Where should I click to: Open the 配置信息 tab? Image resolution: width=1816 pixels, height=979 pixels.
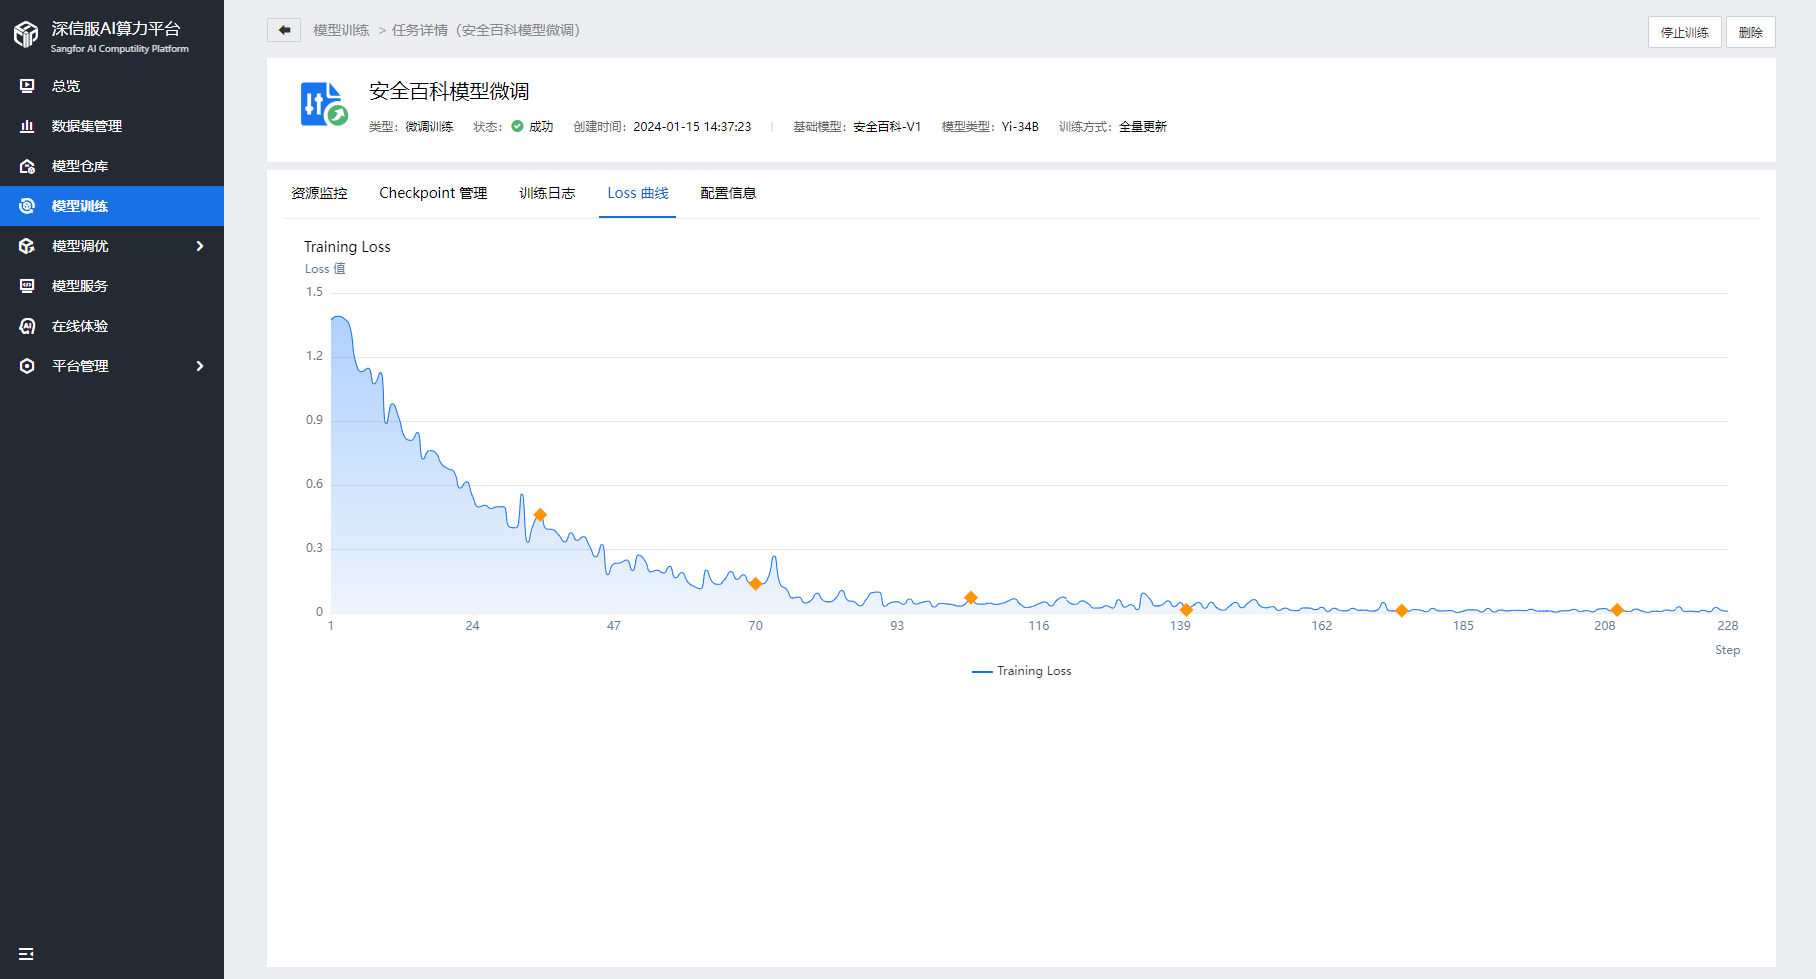[728, 193]
